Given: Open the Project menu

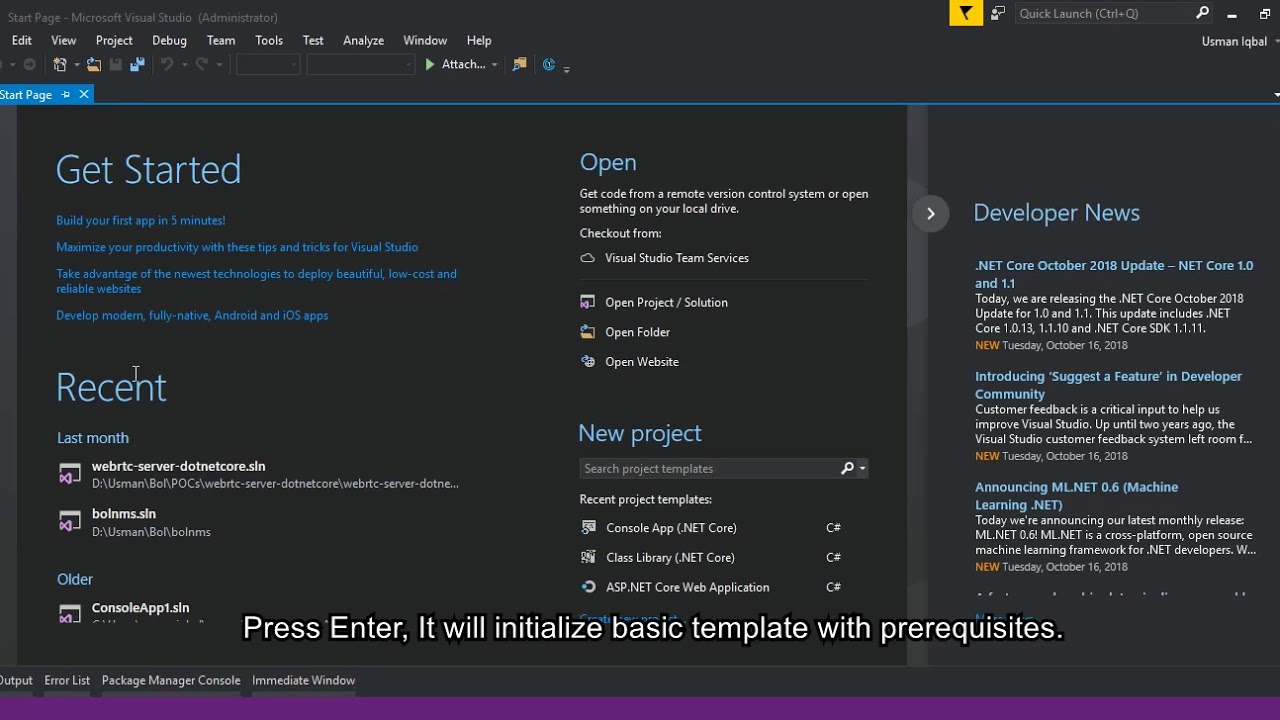Looking at the screenshot, I should [114, 40].
